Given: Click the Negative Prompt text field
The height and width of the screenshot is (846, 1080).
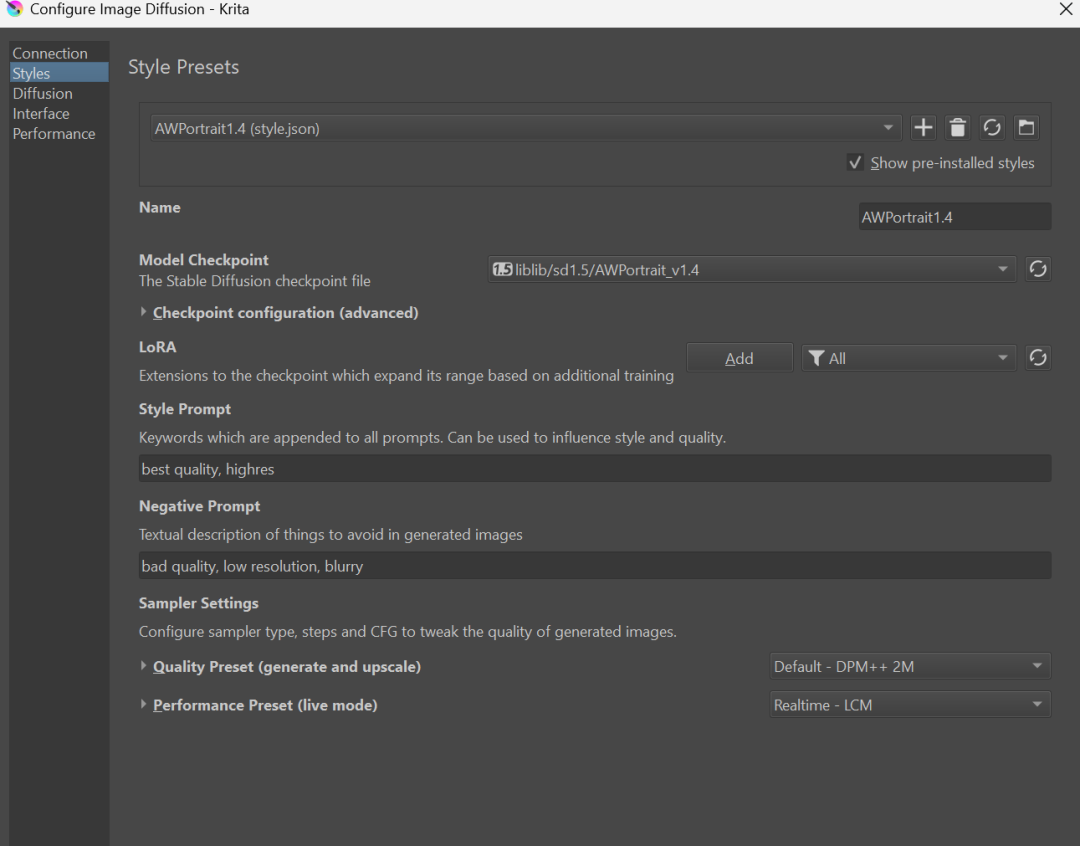Looking at the screenshot, I should 595,566.
